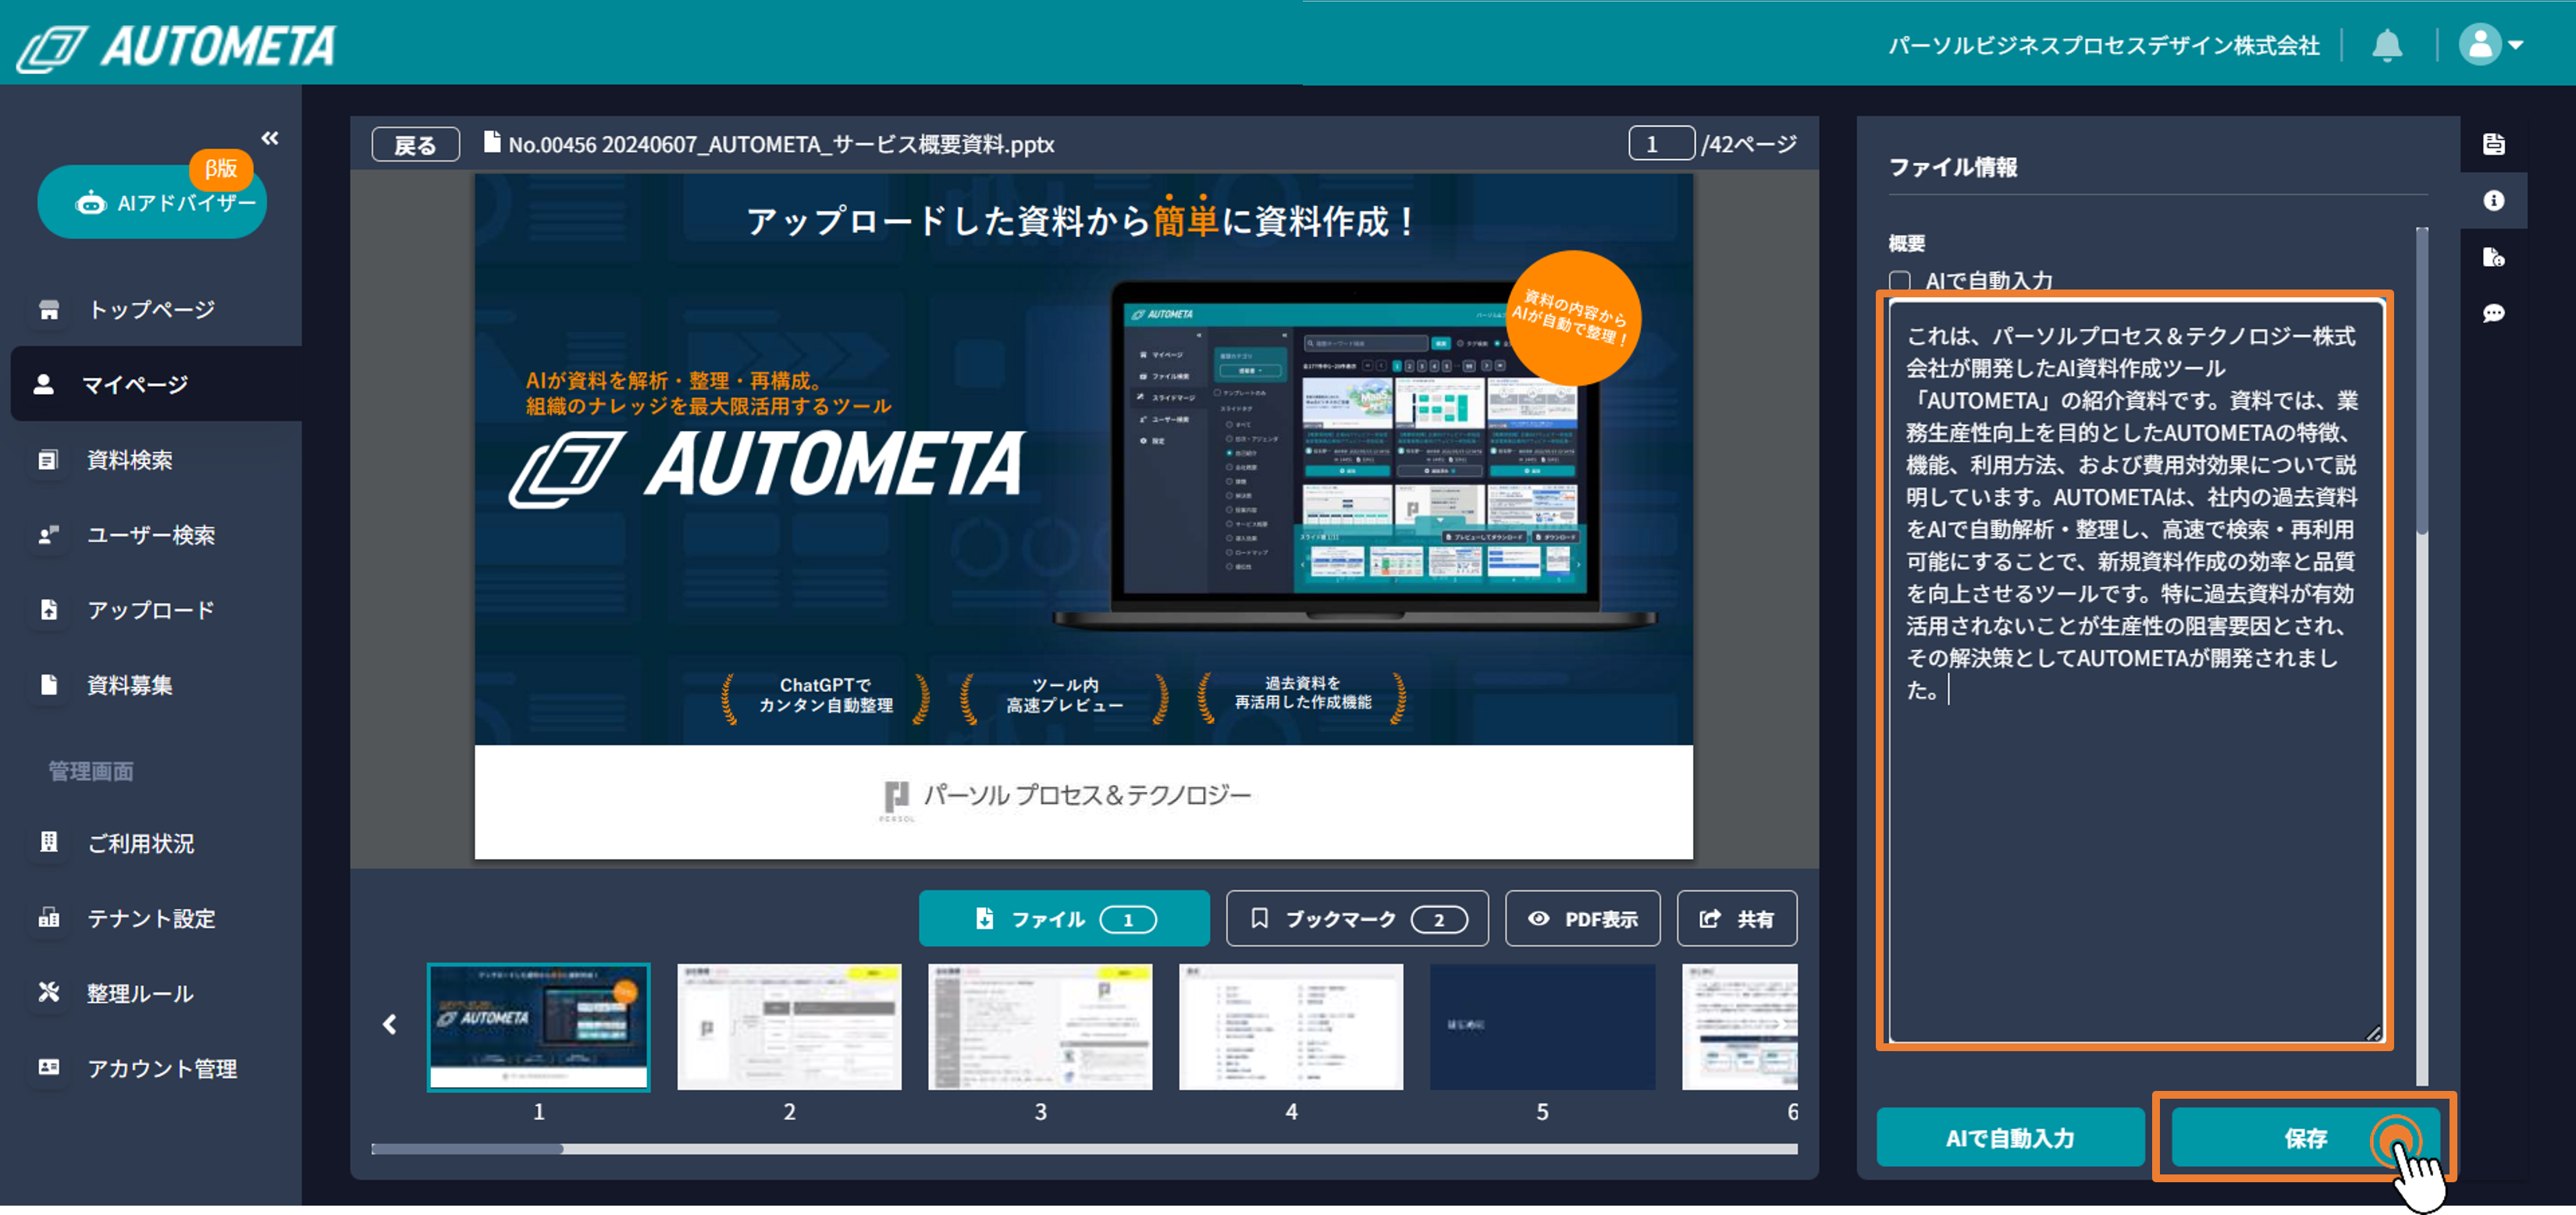The image size is (2576, 1215).
Task: Click the page number input field
Action: (1661, 144)
